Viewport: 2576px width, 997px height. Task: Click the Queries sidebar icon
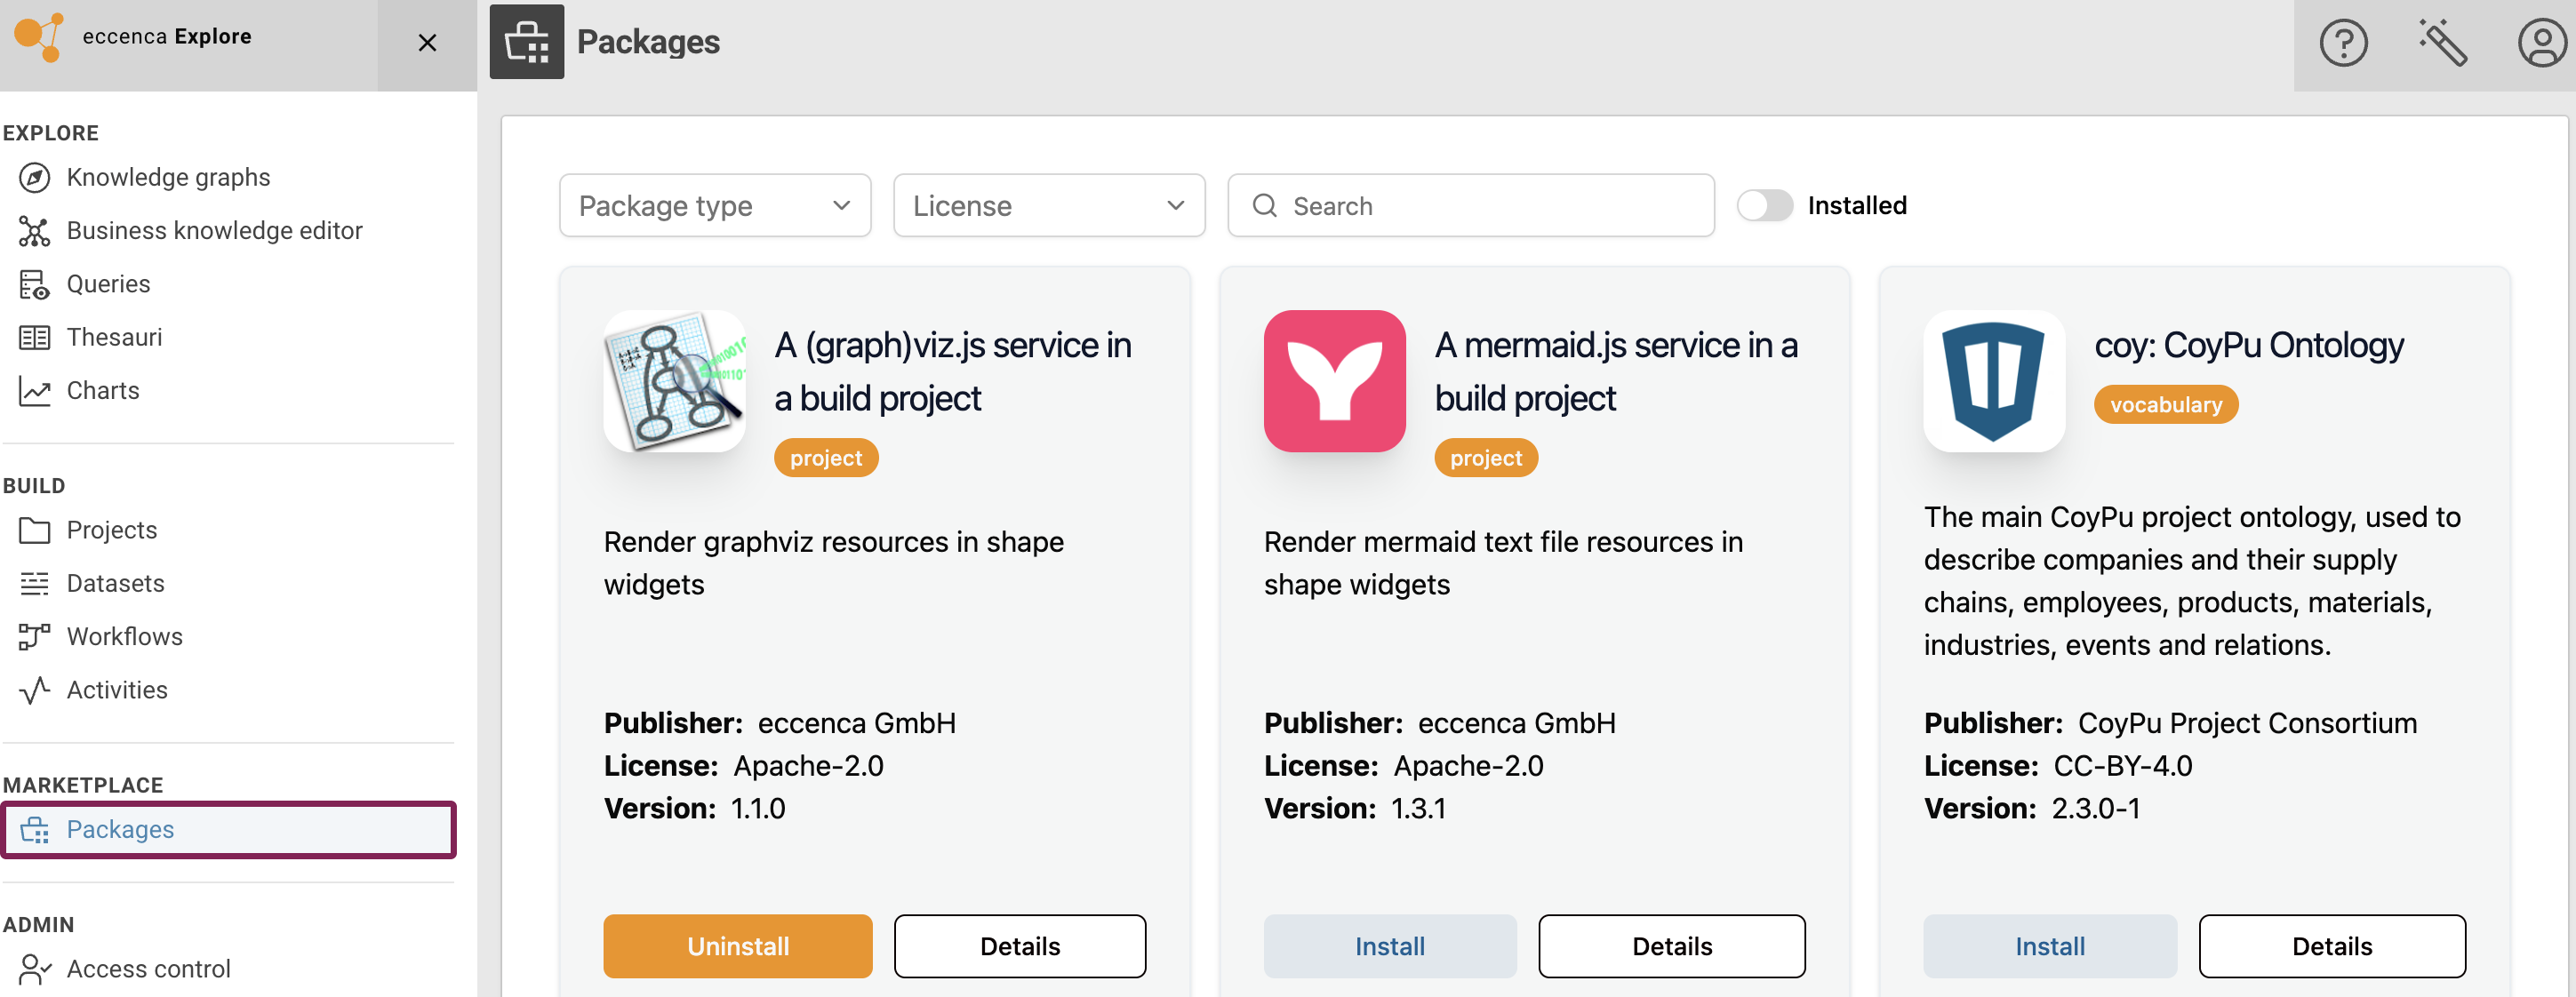point(34,284)
